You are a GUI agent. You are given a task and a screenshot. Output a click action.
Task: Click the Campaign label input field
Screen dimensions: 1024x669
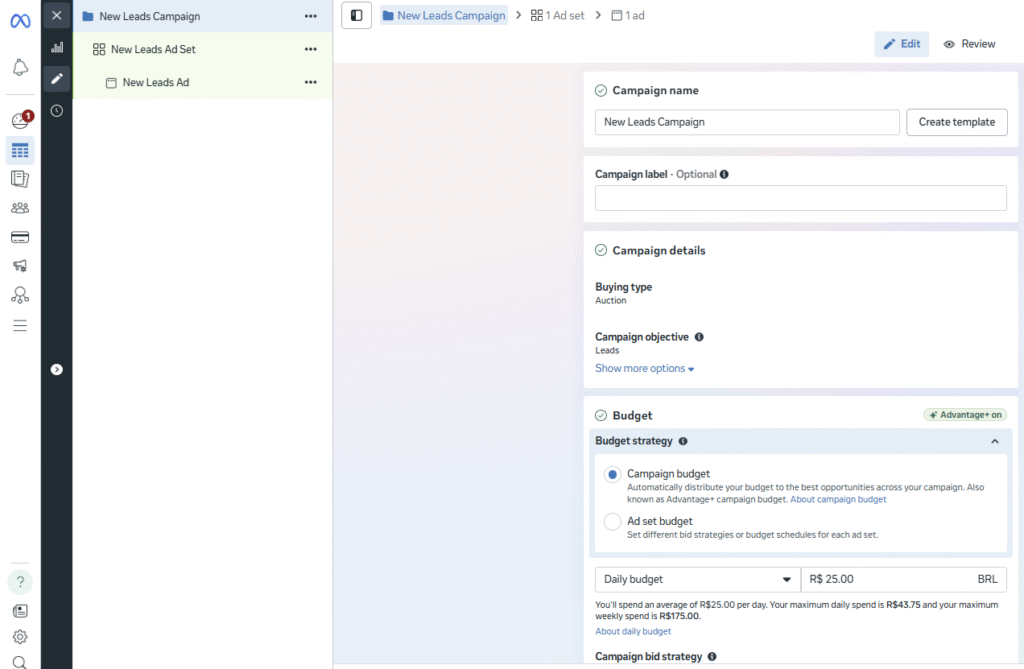800,198
